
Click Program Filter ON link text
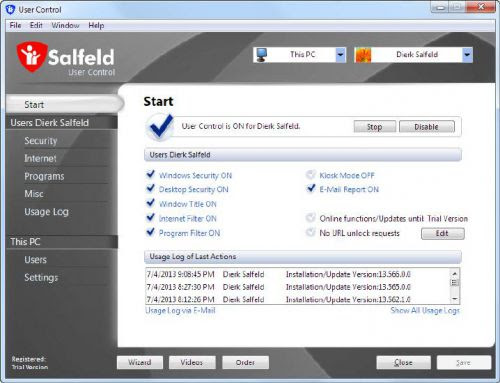pyautogui.click(x=189, y=233)
